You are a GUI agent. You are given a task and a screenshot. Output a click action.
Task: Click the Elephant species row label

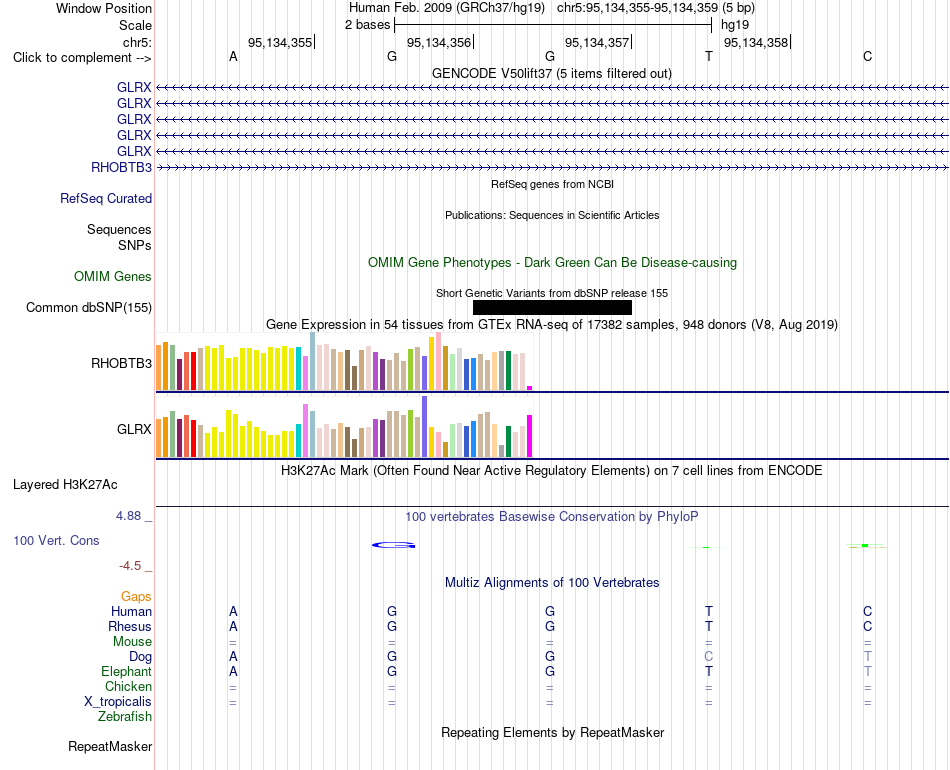point(126,672)
